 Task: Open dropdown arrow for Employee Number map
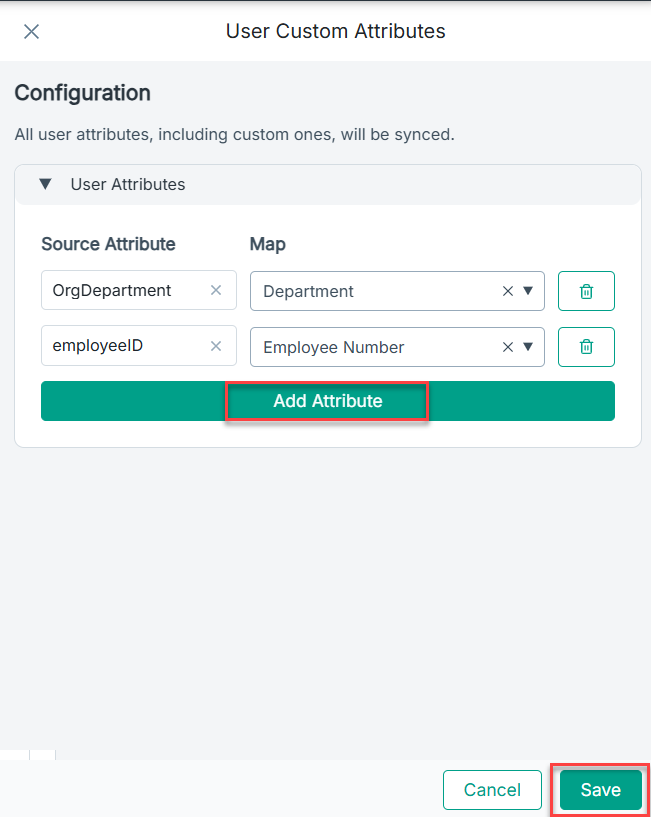coord(528,347)
